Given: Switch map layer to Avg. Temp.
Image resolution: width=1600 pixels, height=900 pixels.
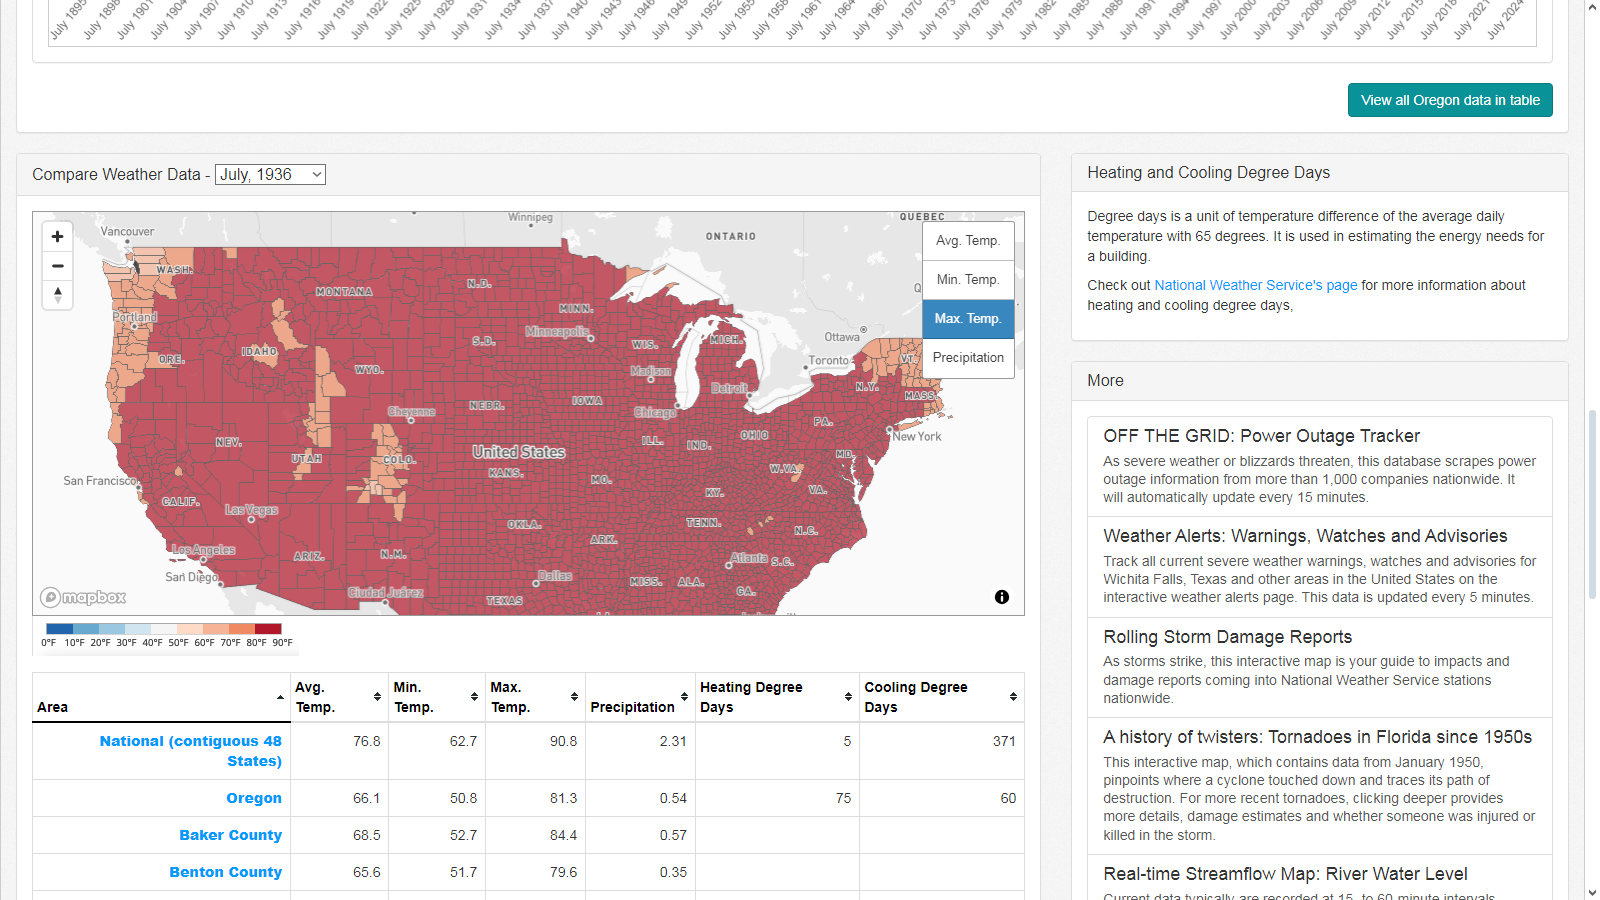Looking at the screenshot, I should point(967,241).
